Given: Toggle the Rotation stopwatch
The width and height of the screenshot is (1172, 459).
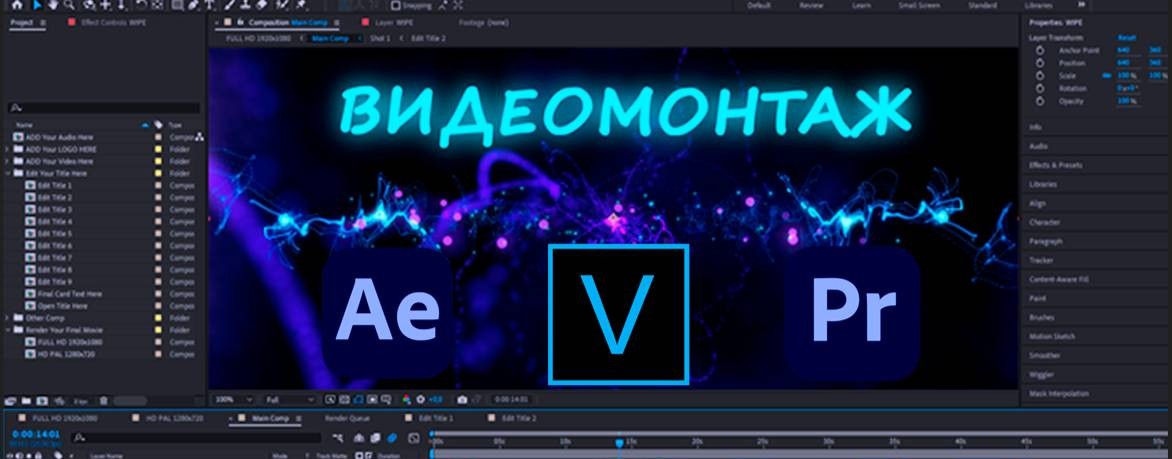Looking at the screenshot, I should point(1040,88).
